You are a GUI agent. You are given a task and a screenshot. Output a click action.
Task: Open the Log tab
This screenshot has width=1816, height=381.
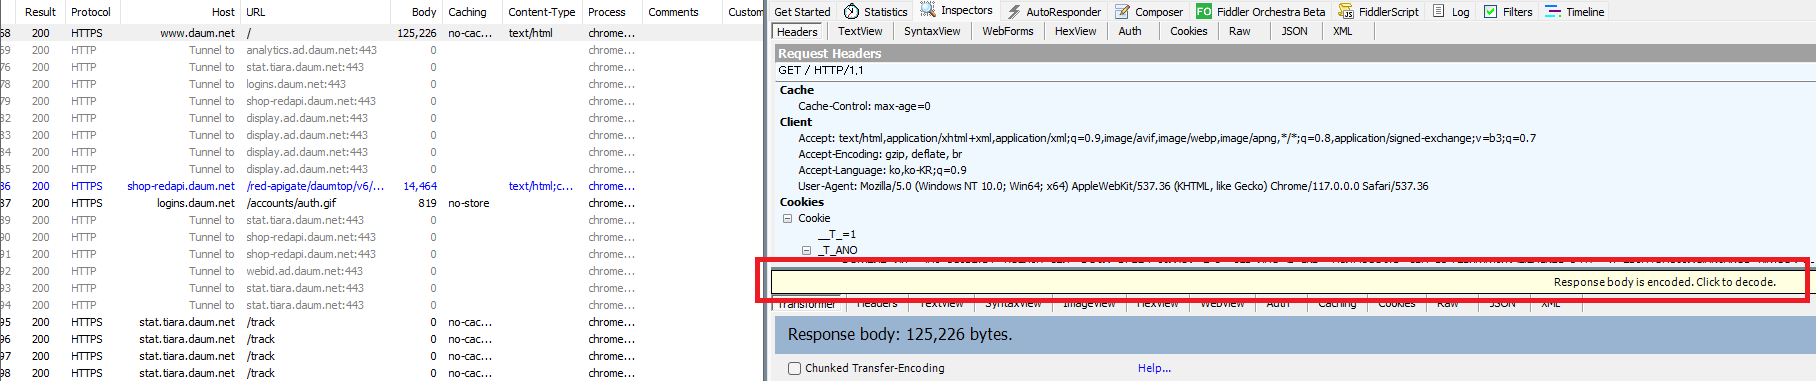pos(1451,12)
